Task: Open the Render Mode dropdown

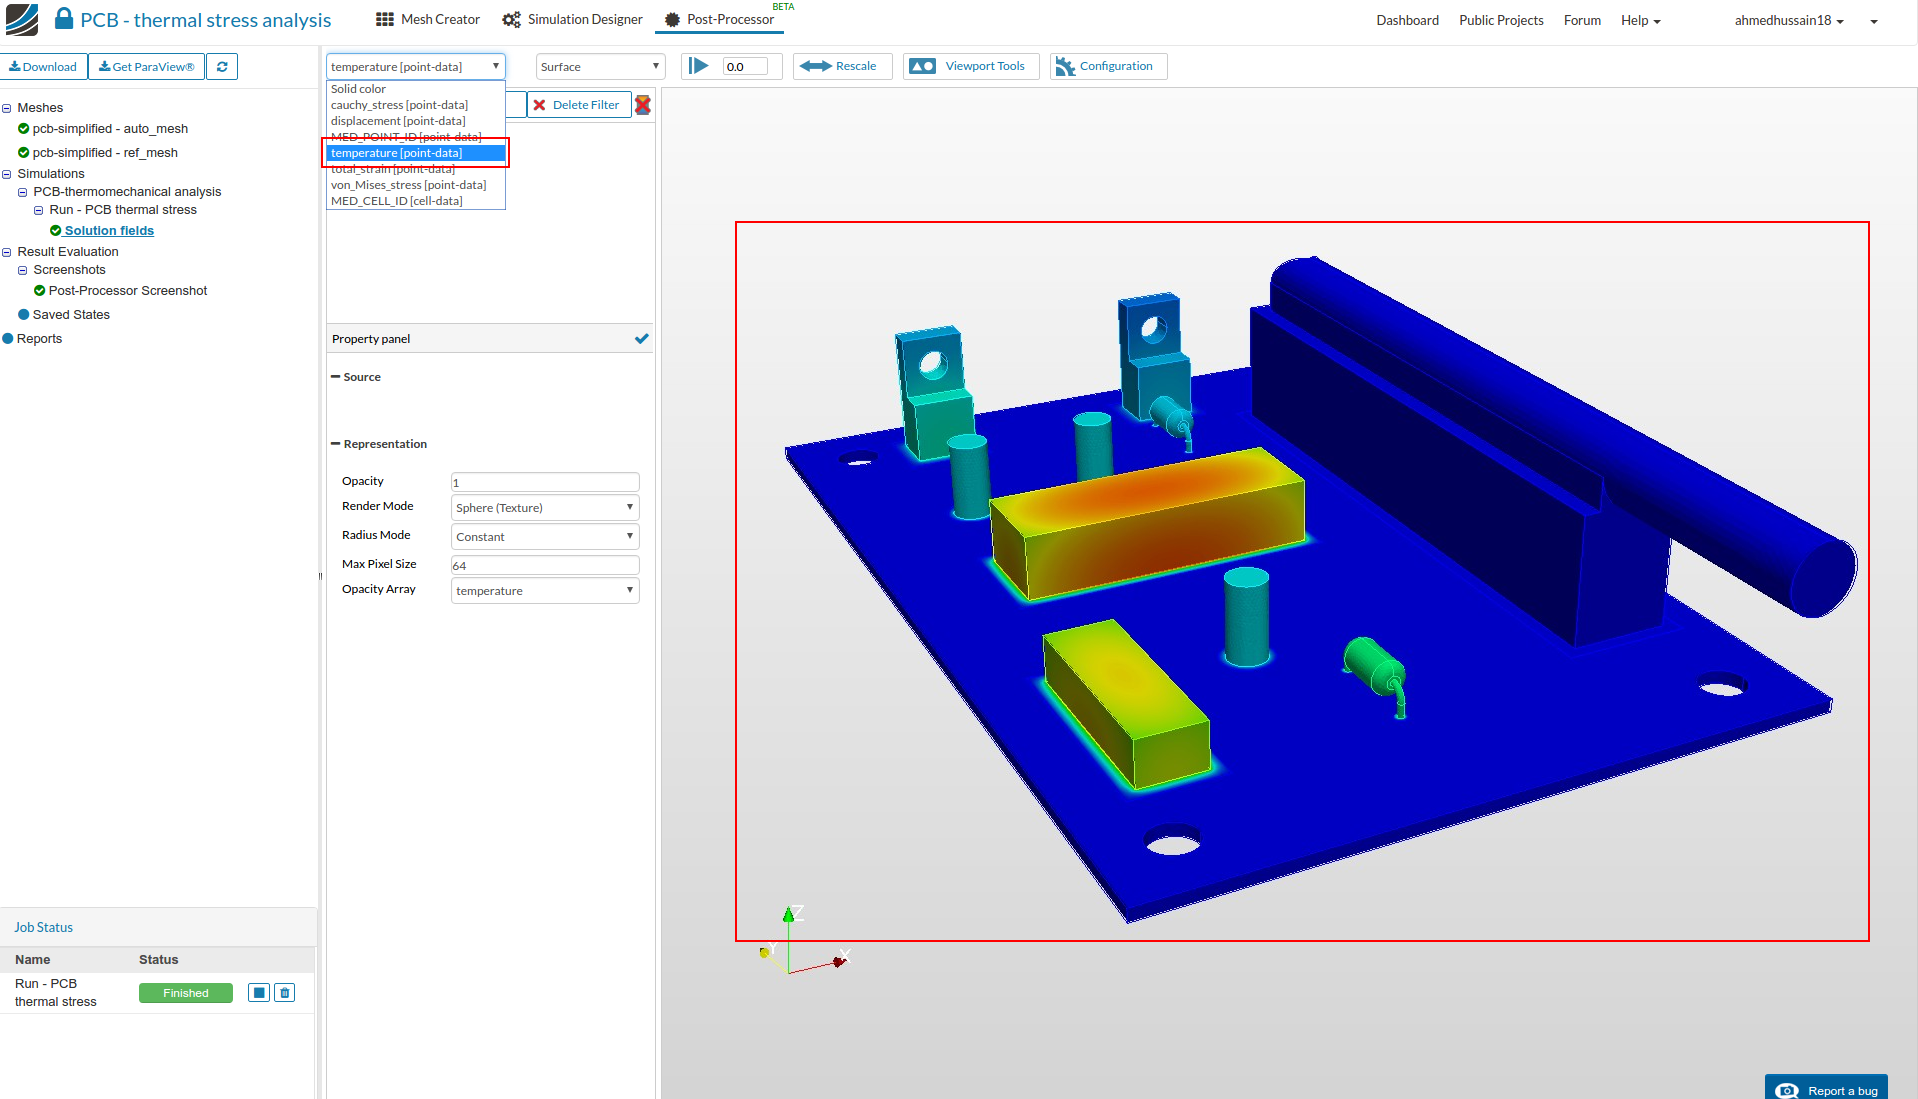Action: click(x=544, y=508)
